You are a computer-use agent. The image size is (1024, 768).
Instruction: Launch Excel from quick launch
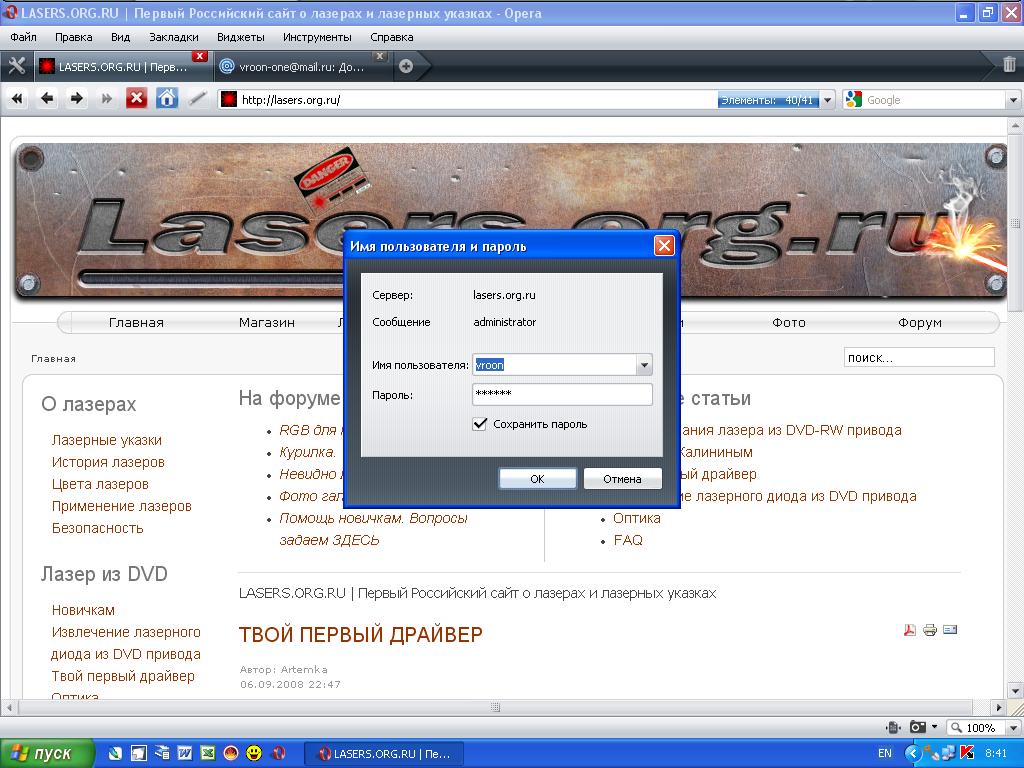pos(208,754)
